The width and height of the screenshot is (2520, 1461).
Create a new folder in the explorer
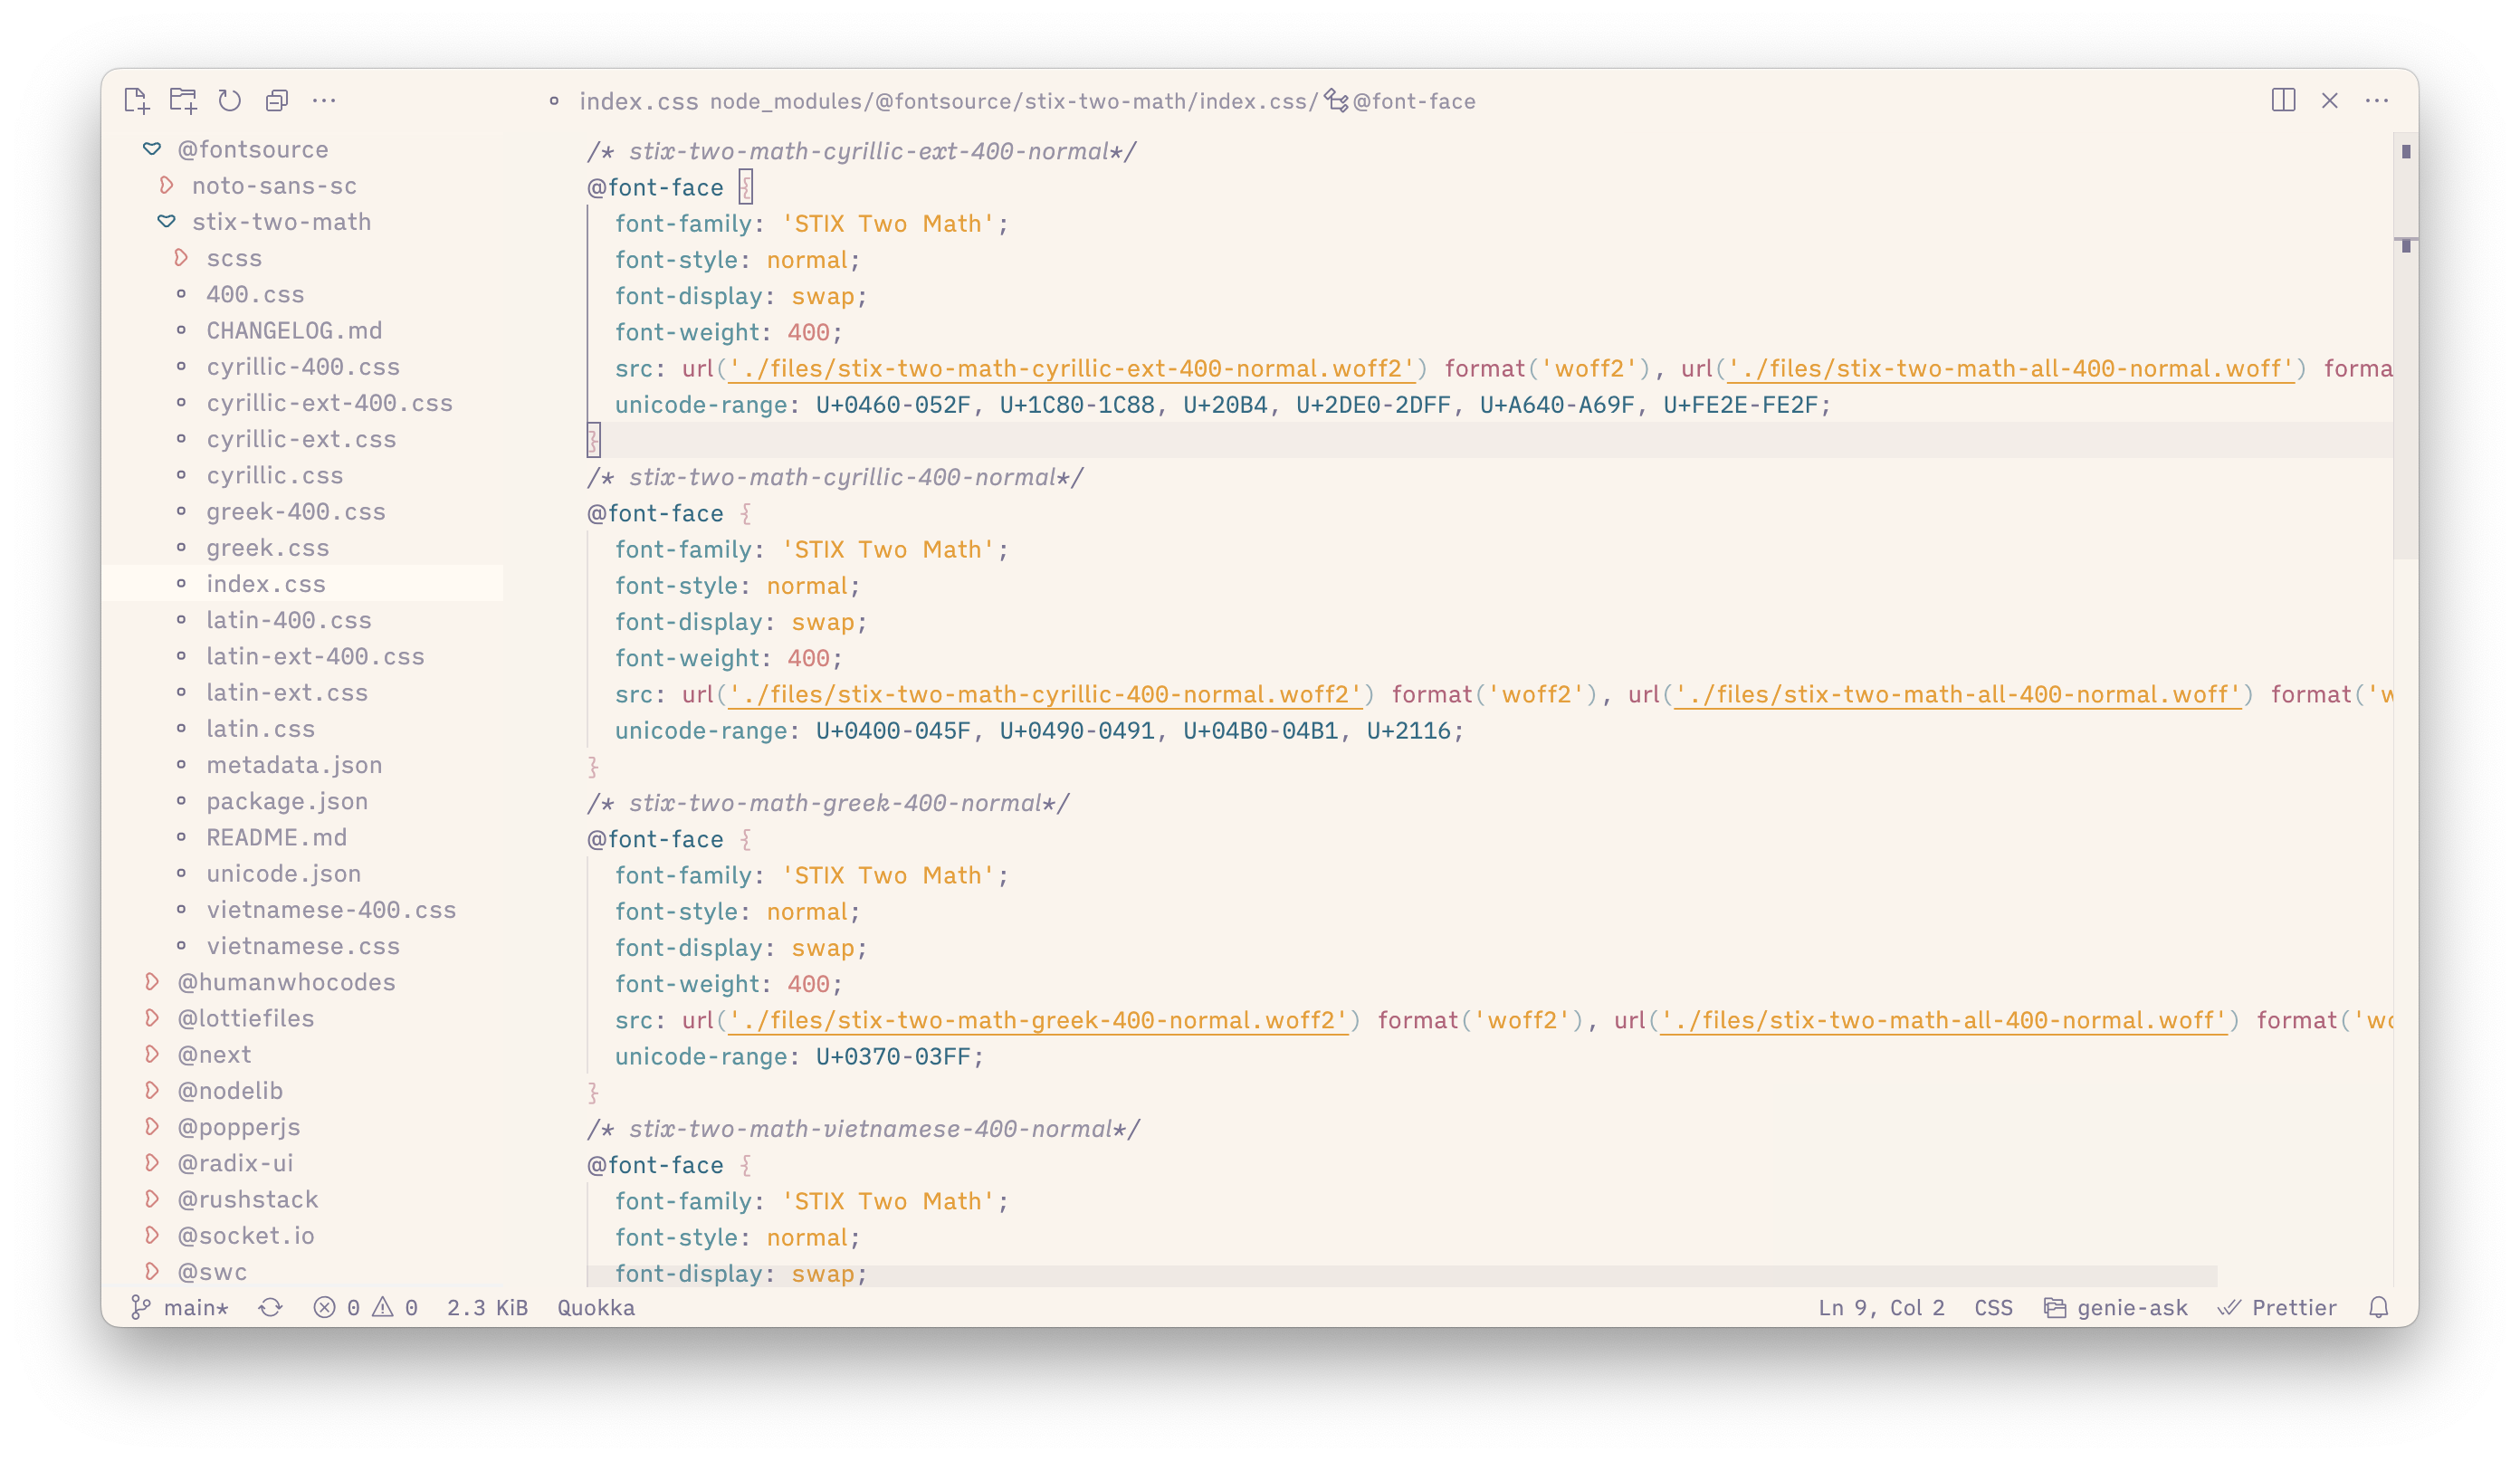point(183,100)
